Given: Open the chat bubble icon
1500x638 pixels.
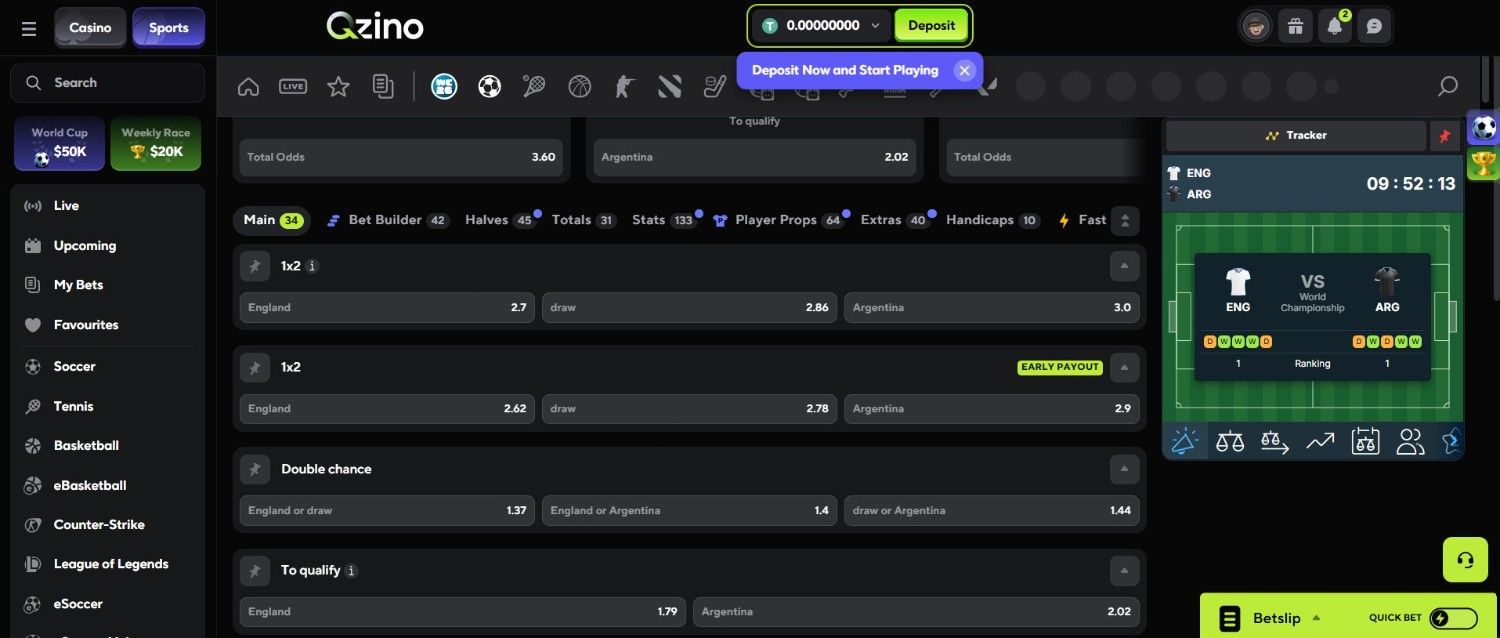Looking at the screenshot, I should coord(1375,26).
